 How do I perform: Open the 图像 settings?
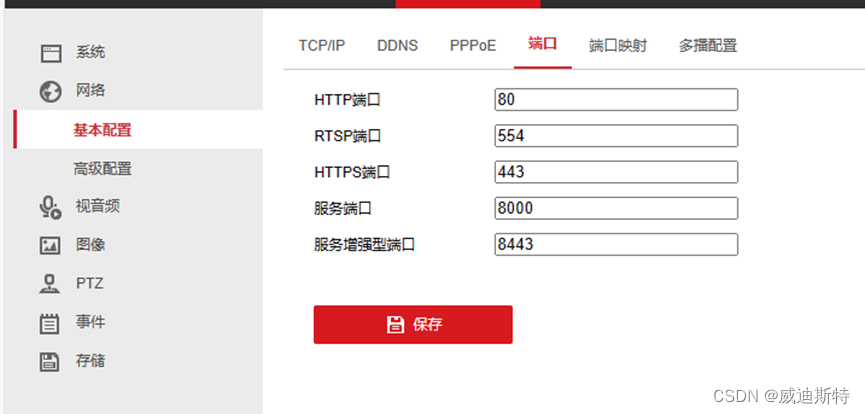point(90,245)
